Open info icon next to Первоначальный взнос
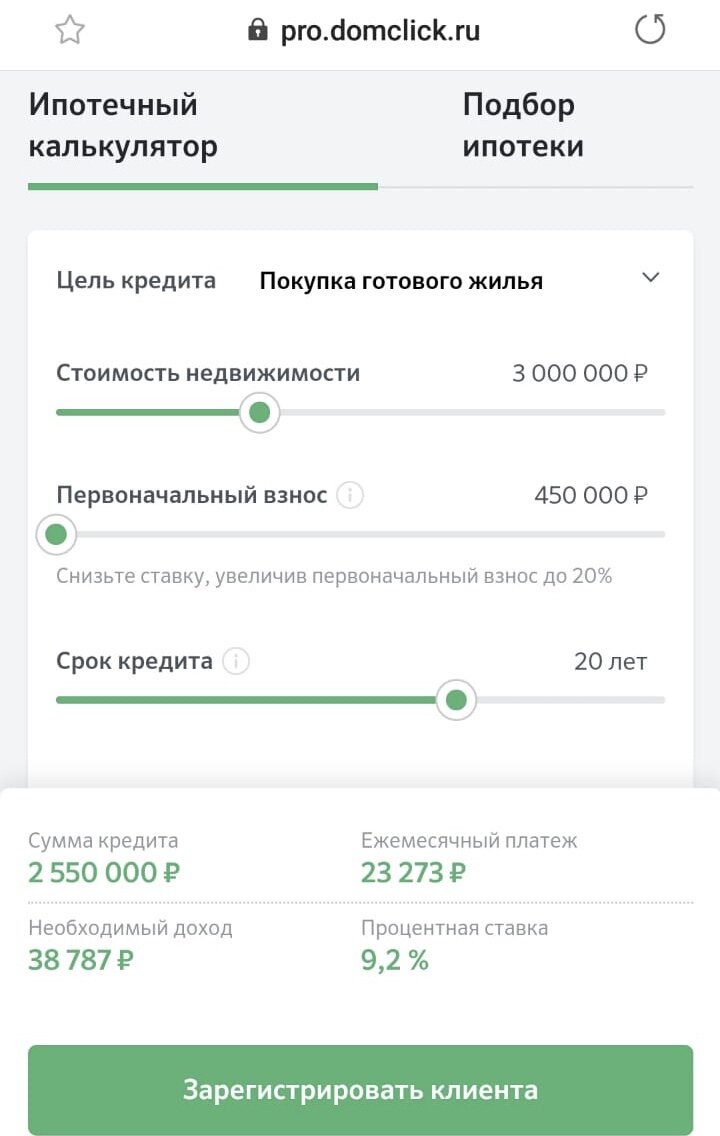 pyautogui.click(x=351, y=496)
